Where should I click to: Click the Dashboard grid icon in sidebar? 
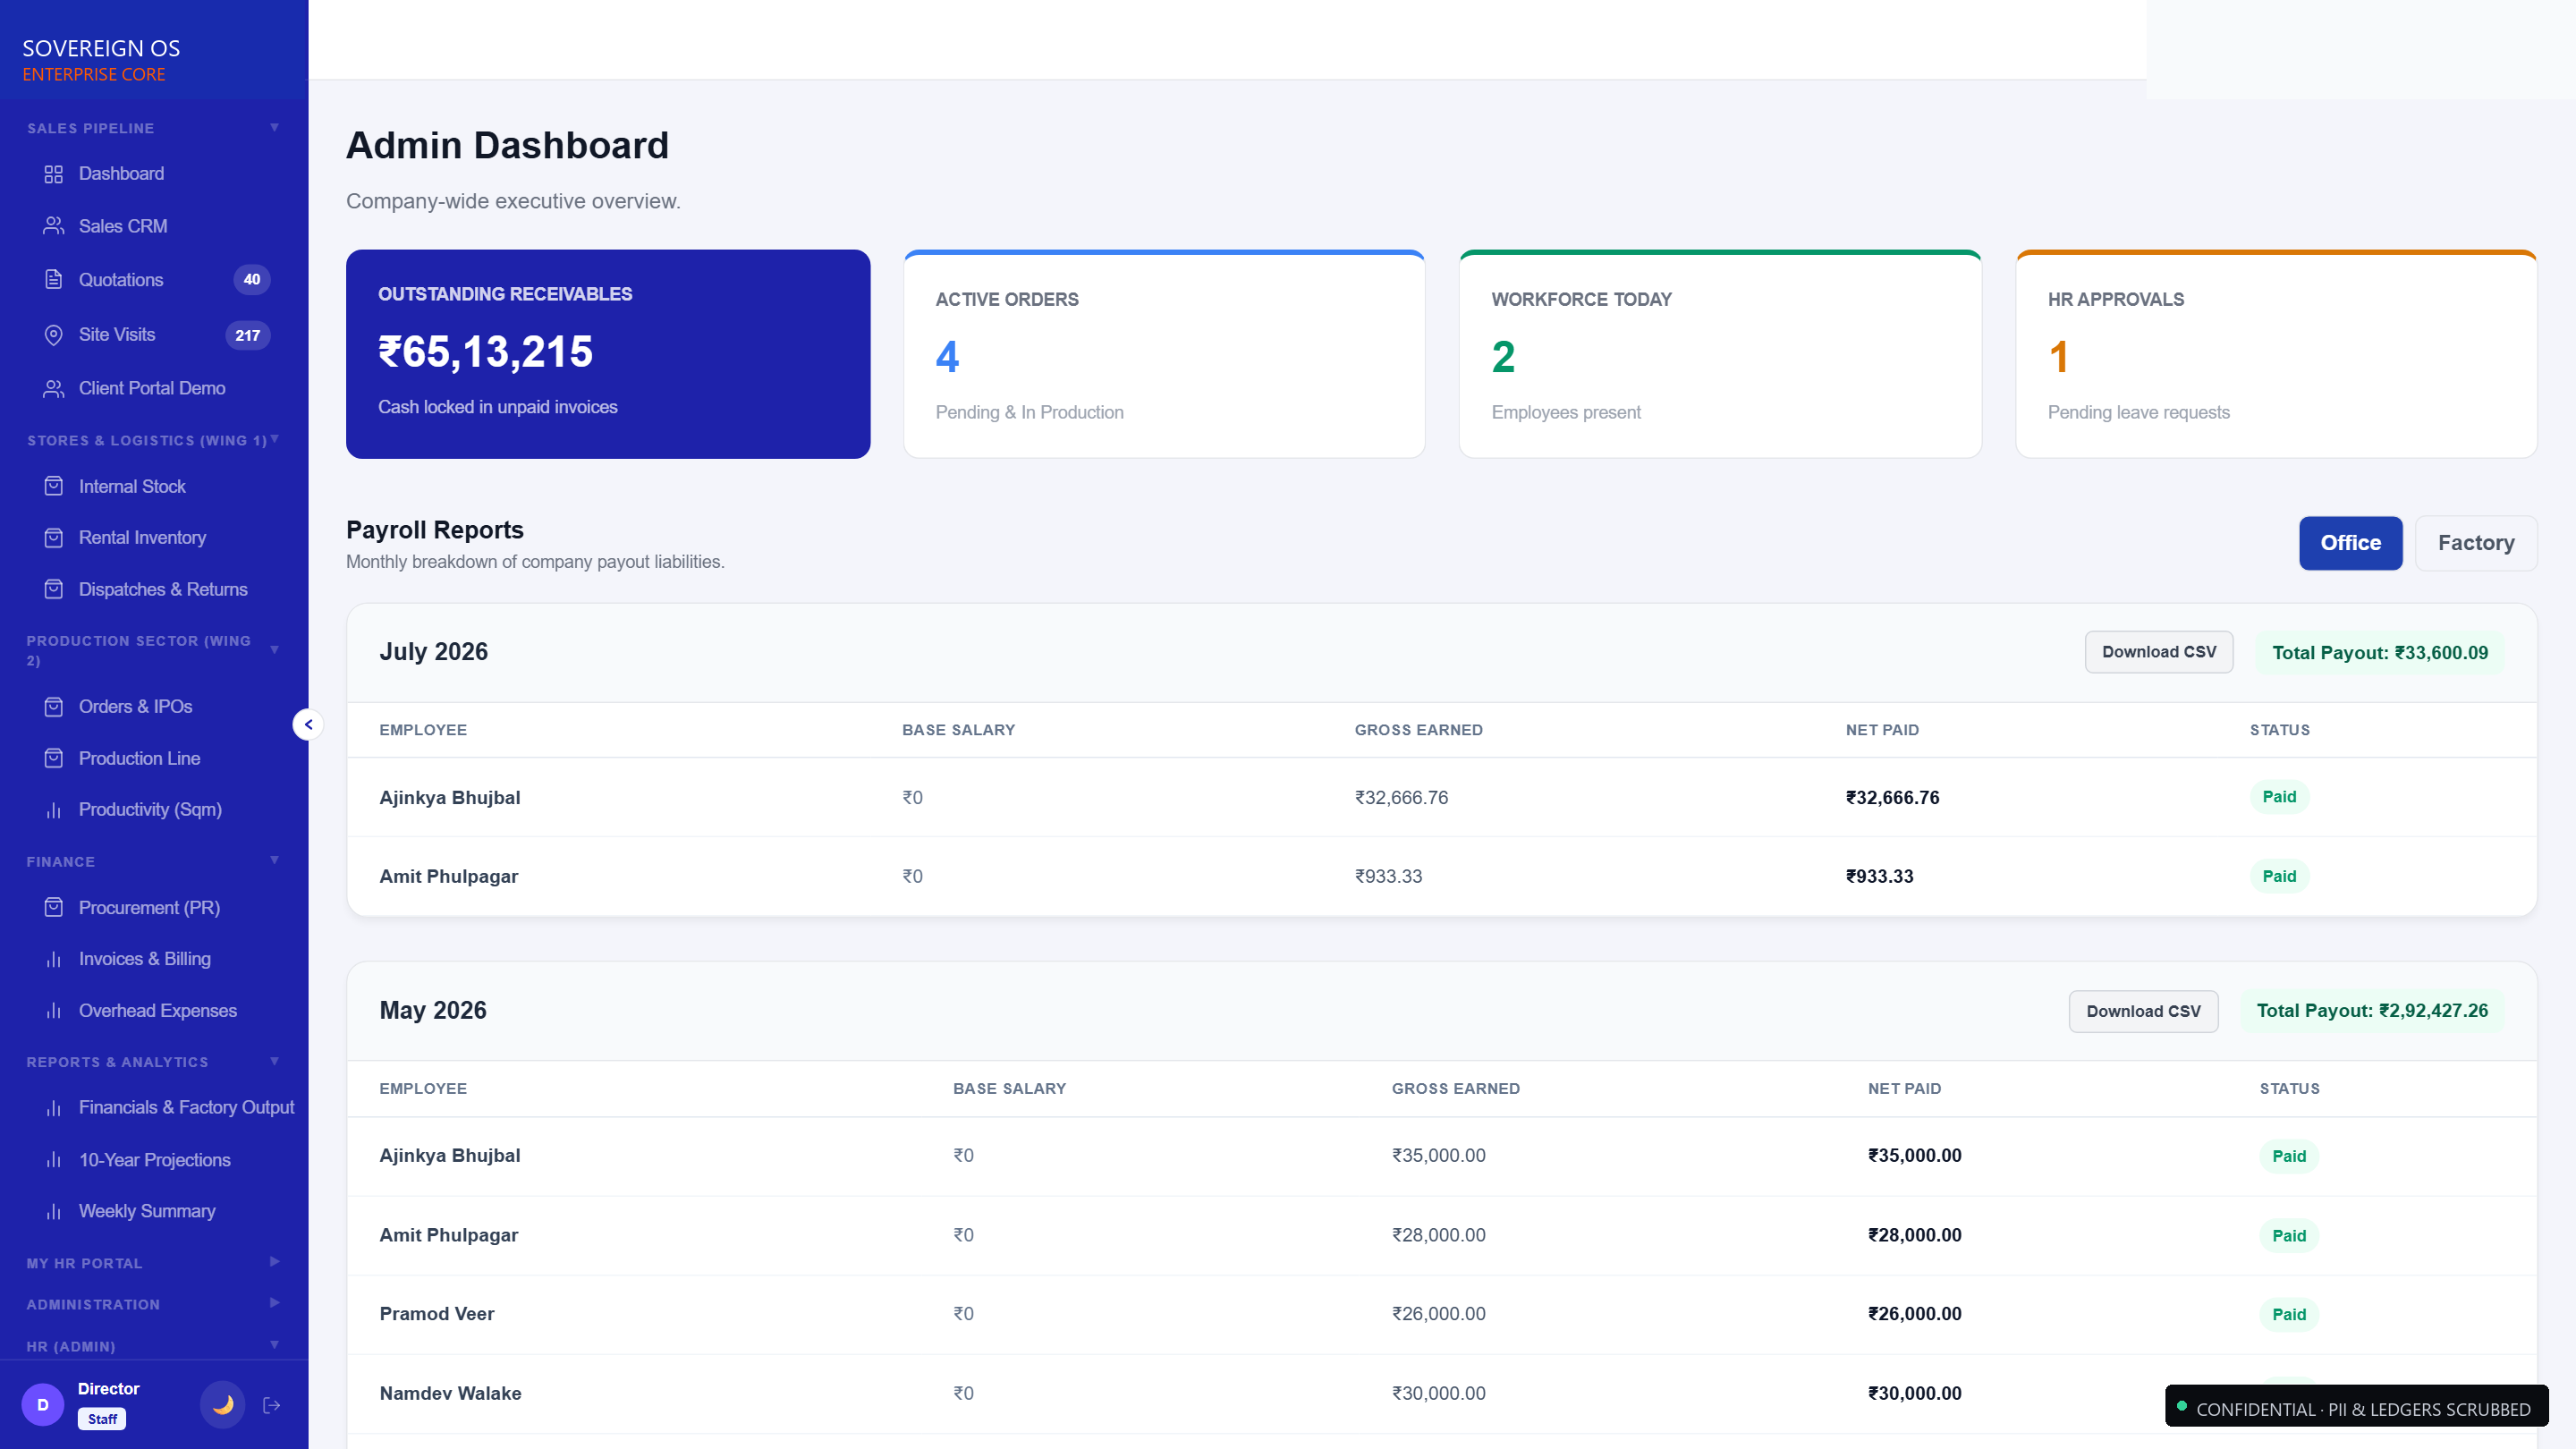(x=54, y=174)
